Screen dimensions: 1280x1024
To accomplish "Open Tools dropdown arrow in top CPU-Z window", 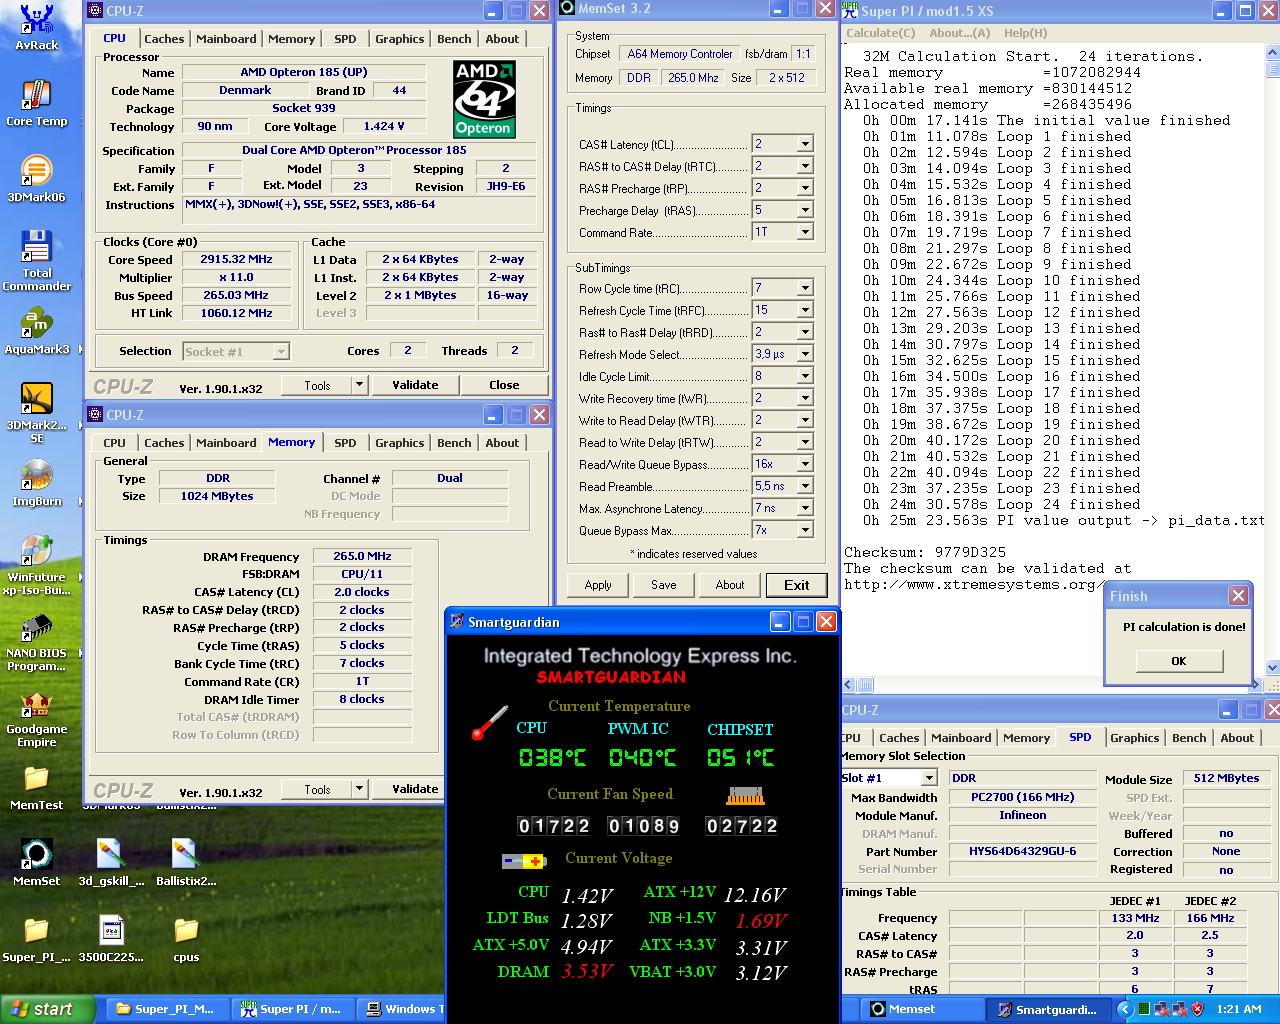I will (360, 385).
